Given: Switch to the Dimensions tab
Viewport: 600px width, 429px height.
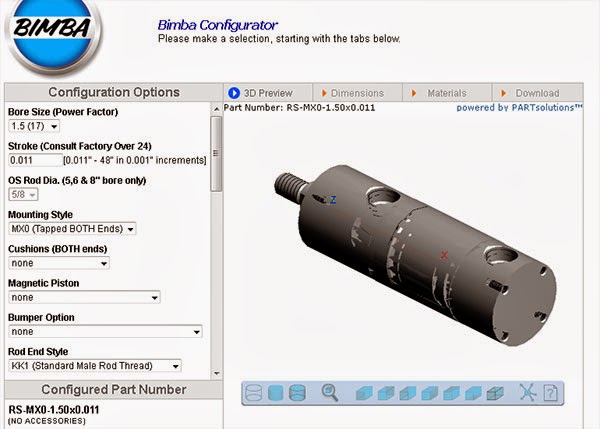Looking at the screenshot, I should [x=357, y=93].
